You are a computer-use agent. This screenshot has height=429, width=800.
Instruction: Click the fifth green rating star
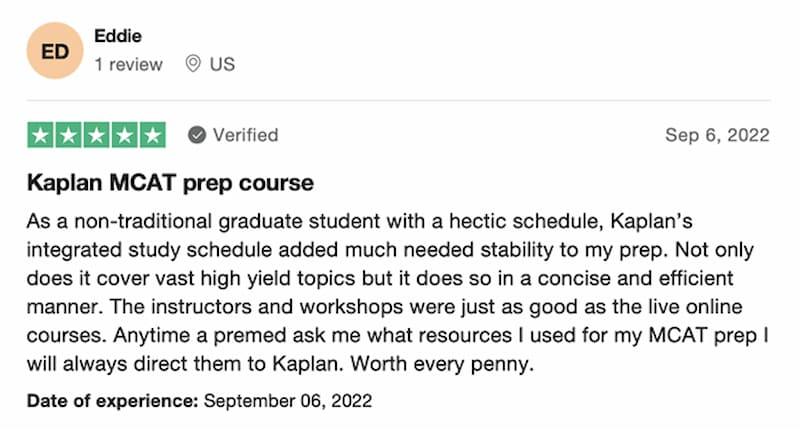tap(153, 135)
